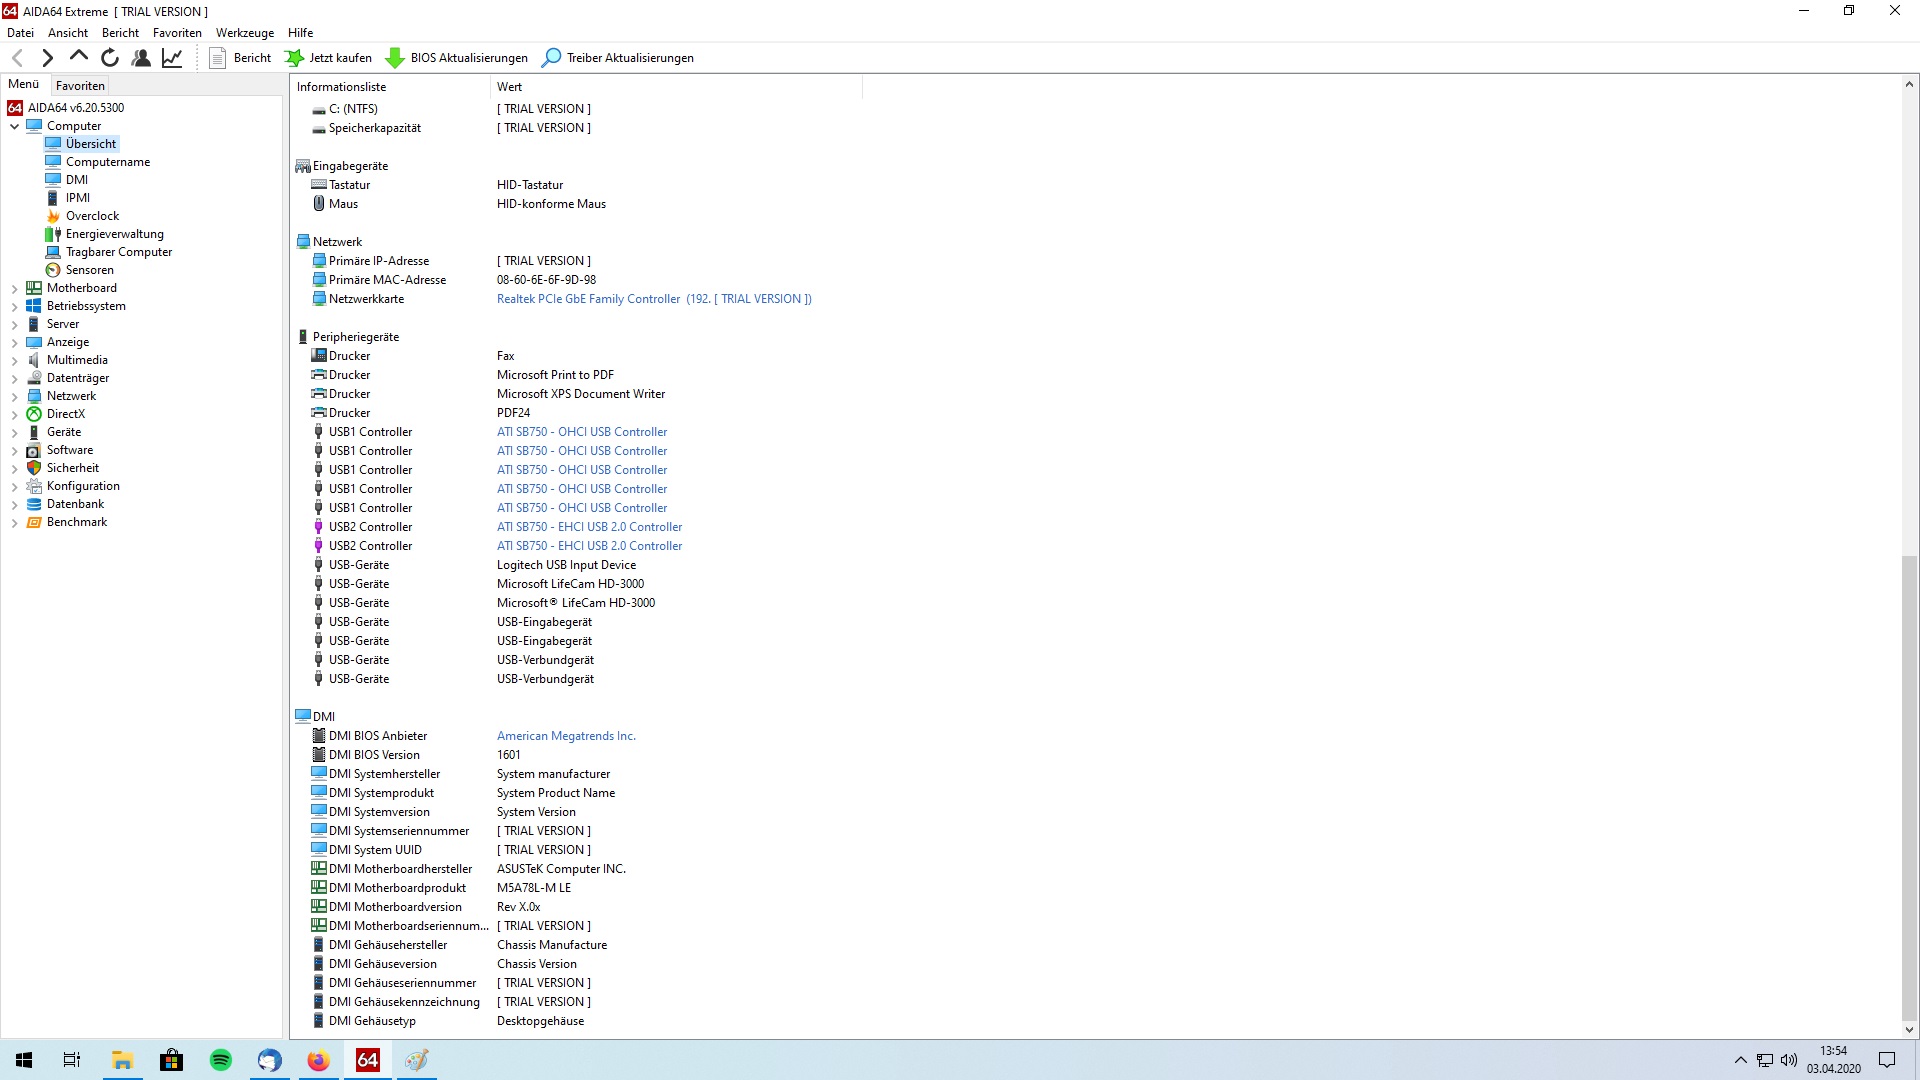
Task: Click the Overclock flame icon
Action: point(53,216)
